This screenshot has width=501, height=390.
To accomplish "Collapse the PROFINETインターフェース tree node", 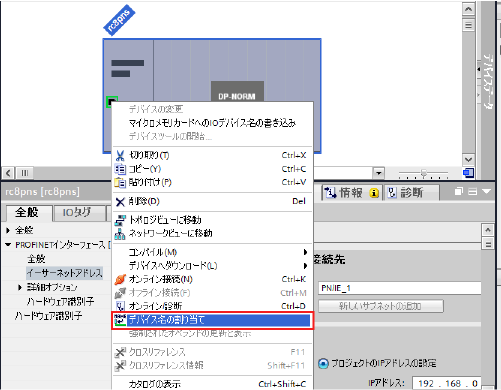I will click(8, 245).
